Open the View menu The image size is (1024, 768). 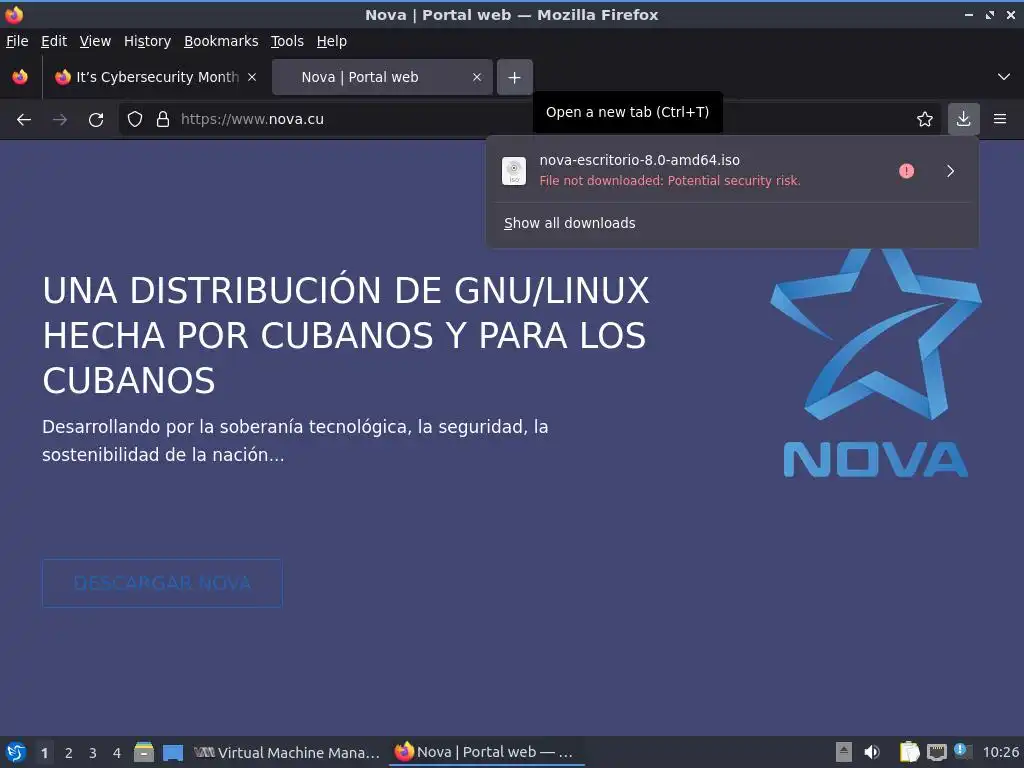click(x=95, y=41)
